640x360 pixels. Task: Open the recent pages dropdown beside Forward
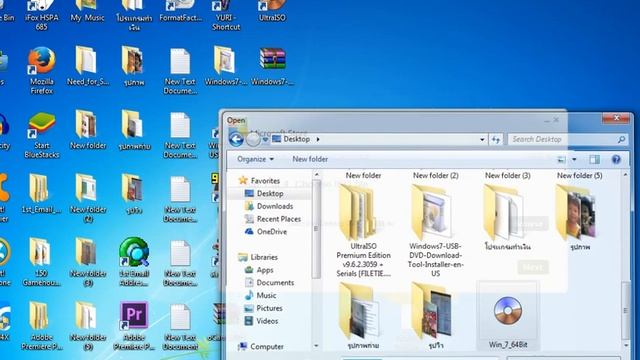coord(265,140)
